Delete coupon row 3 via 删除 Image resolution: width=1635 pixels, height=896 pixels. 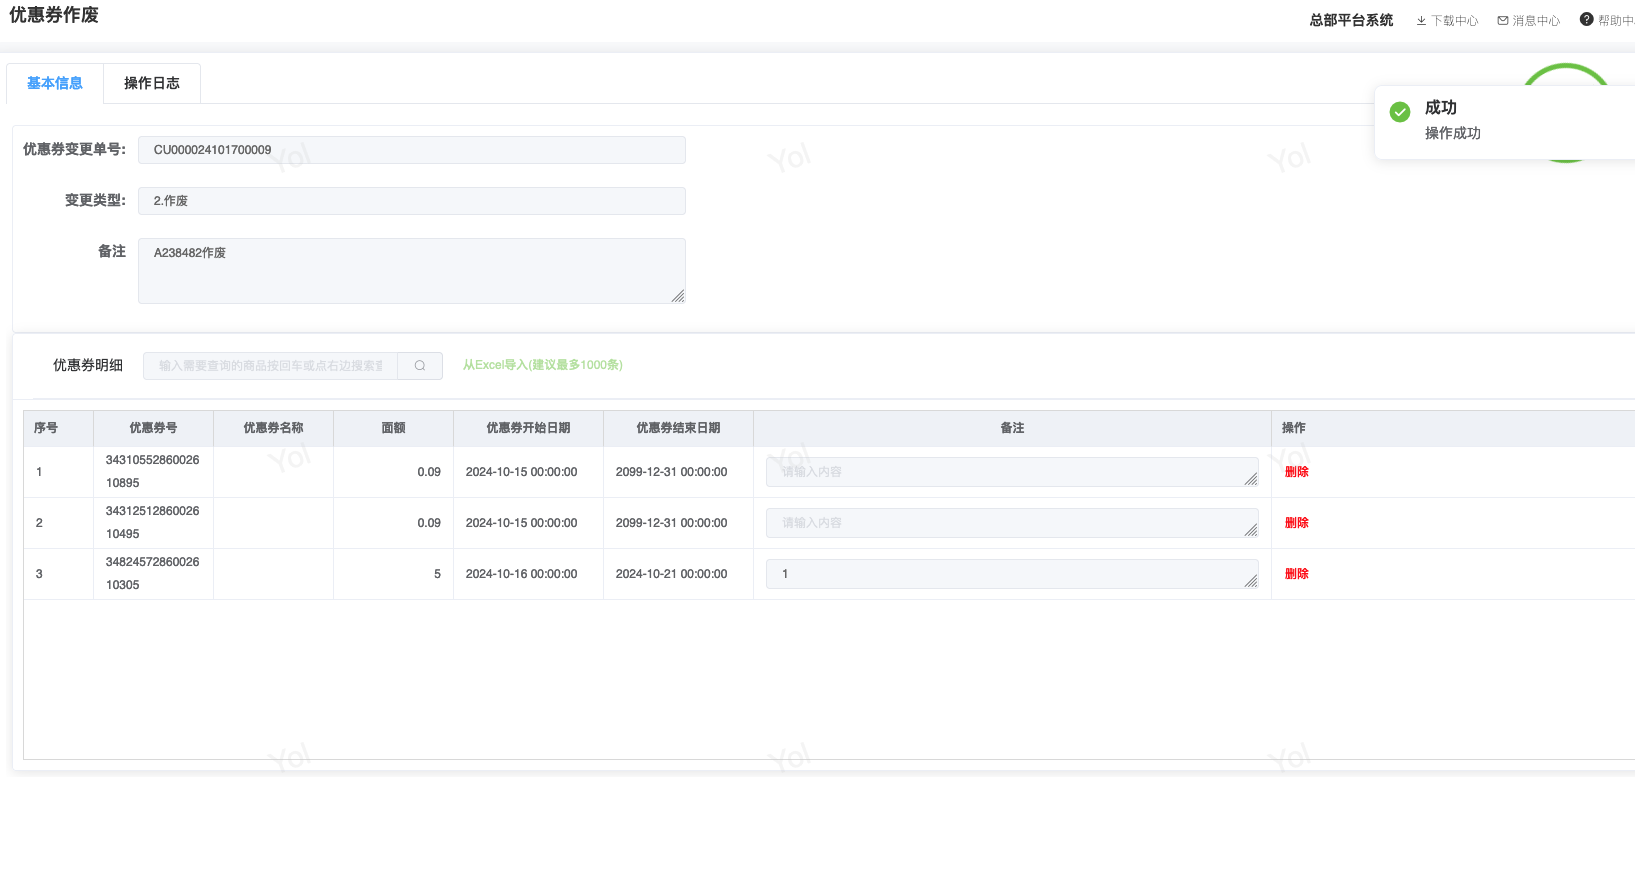coord(1296,574)
